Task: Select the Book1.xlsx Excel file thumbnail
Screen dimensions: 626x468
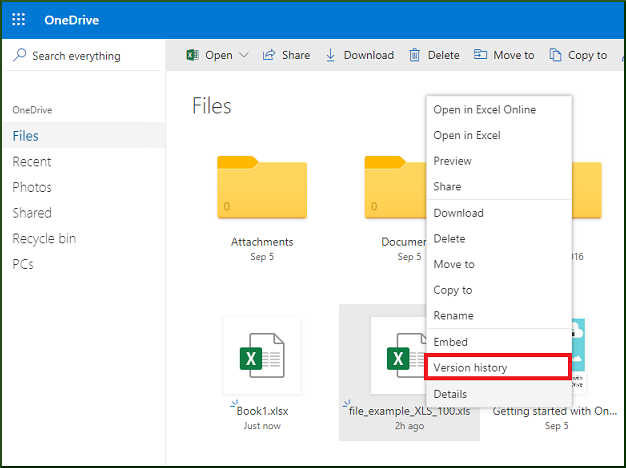Action: click(262, 355)
